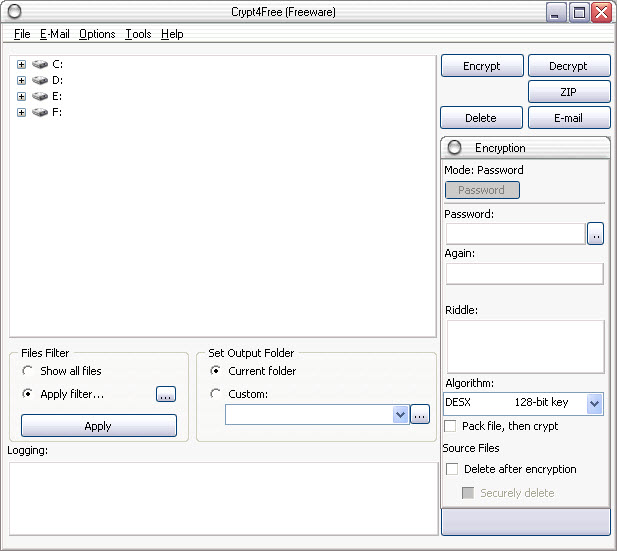Screen dimensions: 617x551
Task: Close the Crypt4Free window
Action: (602, 13)
